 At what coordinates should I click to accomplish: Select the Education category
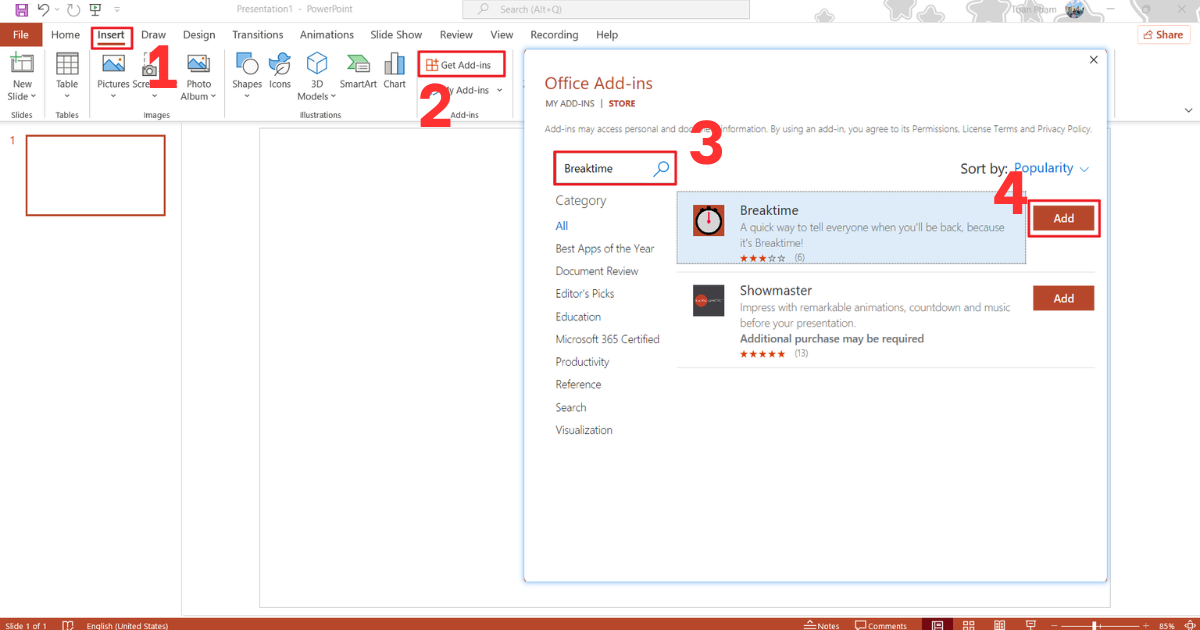(x=578, y=317)
